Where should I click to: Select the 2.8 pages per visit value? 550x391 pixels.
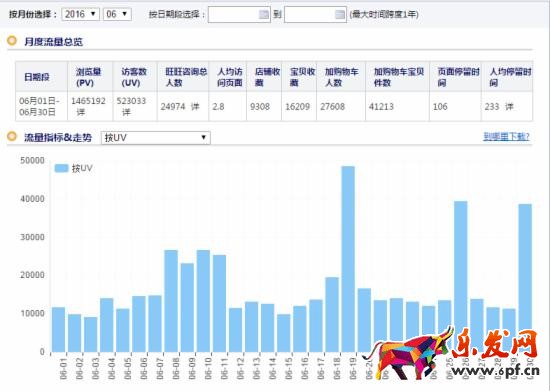tap(218, 107)
